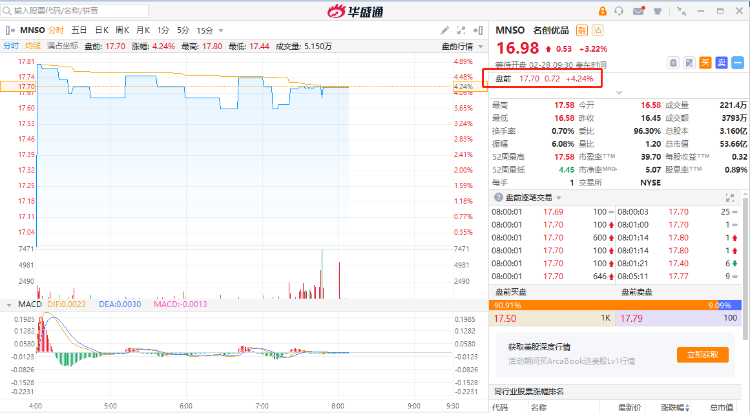The height and width of the screenshot is (413, 750).
Task: Switch to 5分 chart tab
Action: [183, 30]
